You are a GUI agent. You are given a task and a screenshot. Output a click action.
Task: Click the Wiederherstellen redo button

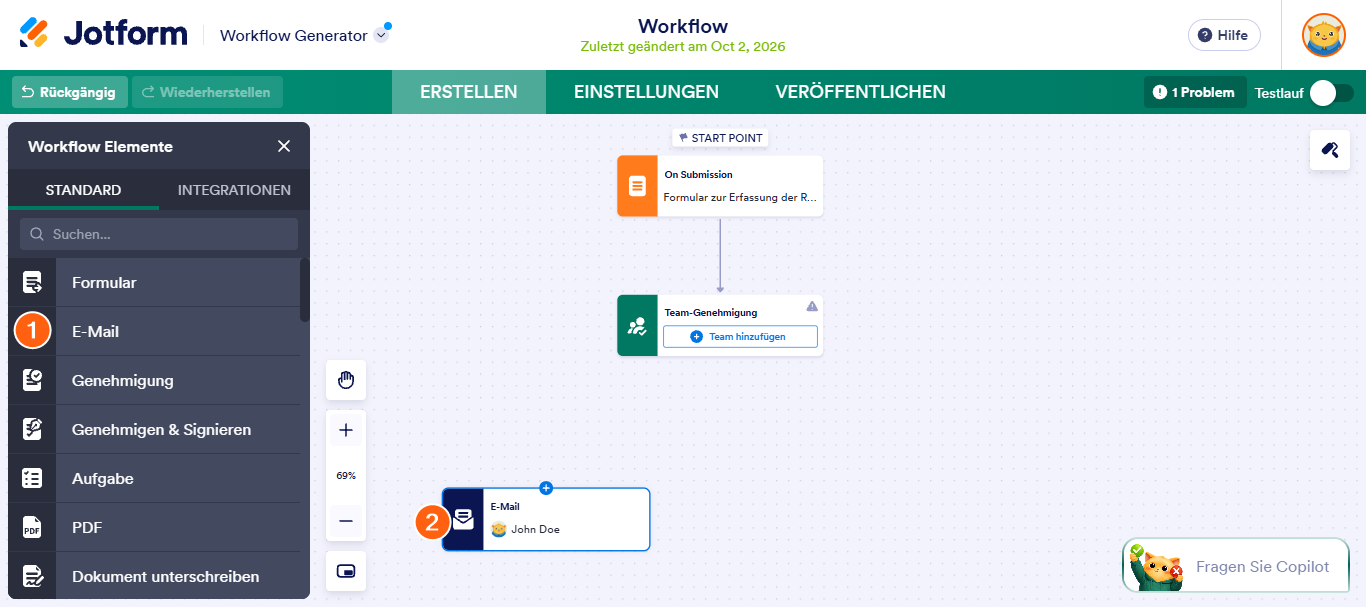207,92
